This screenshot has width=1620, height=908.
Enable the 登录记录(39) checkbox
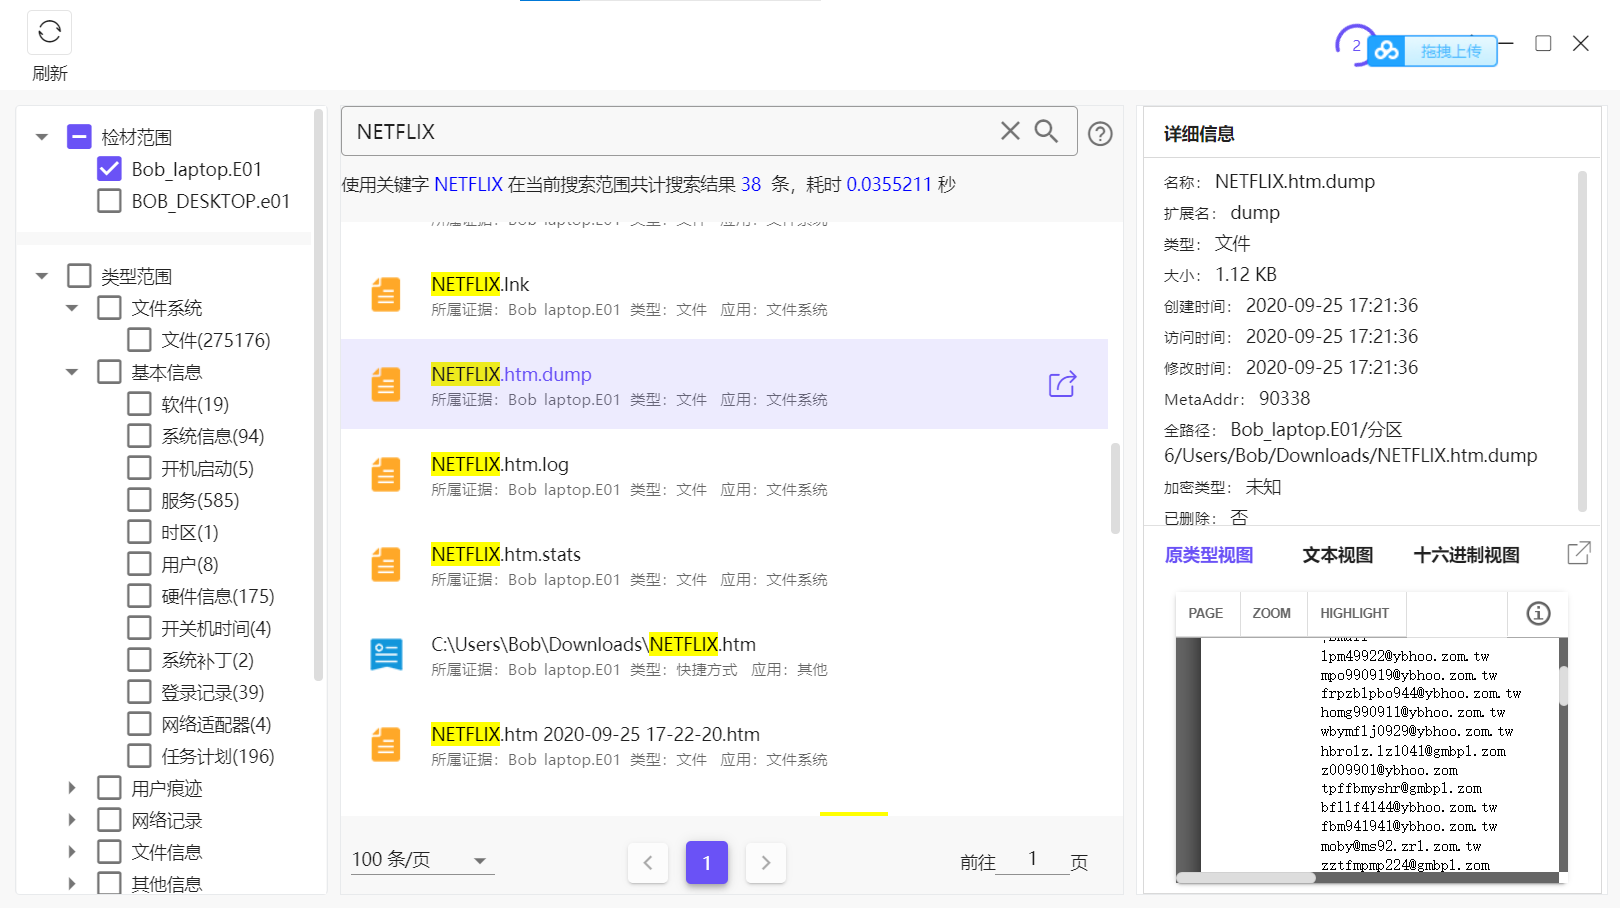pos(140,692)
